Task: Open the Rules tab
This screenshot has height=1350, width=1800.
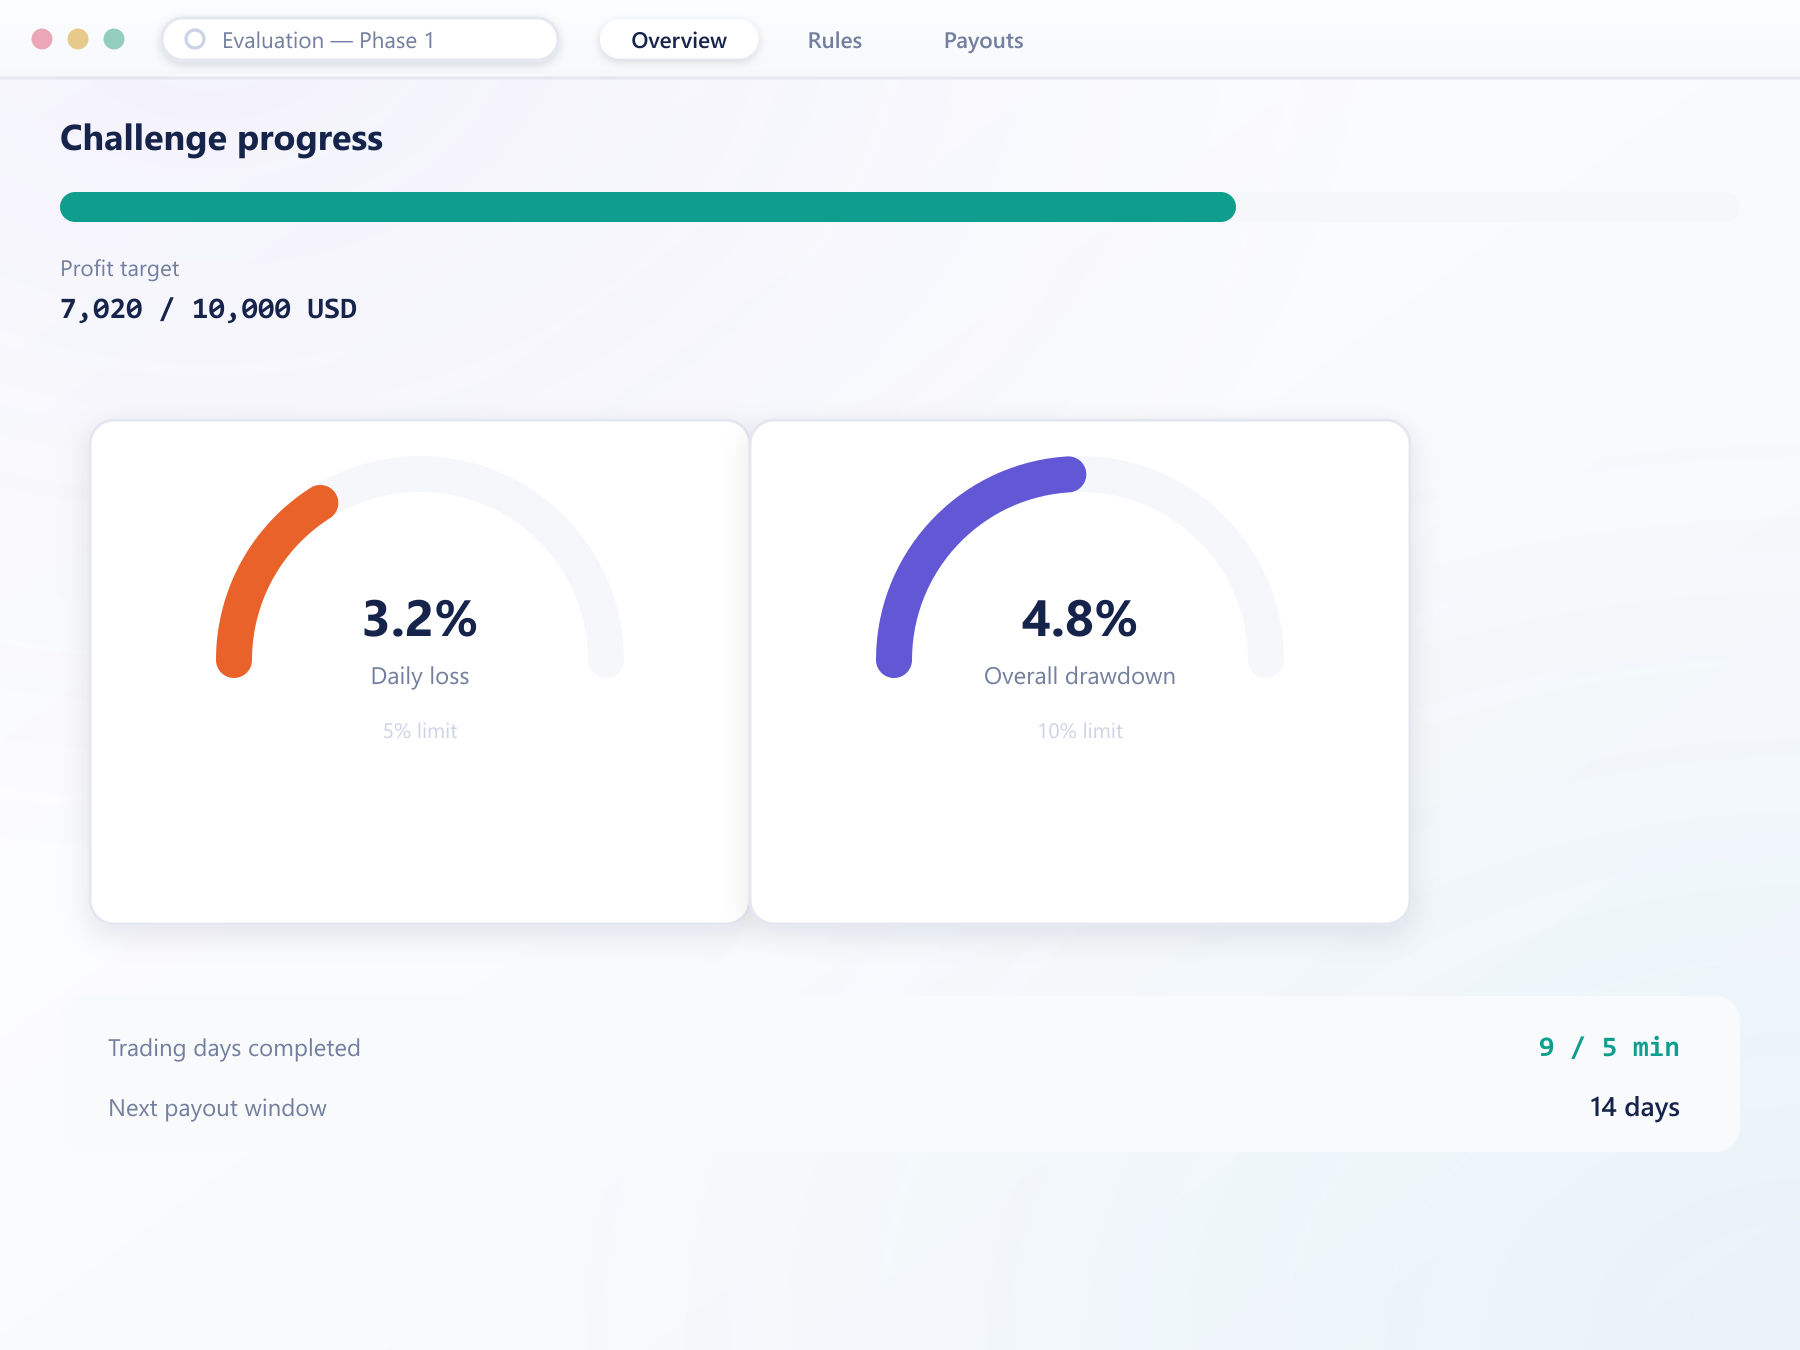Action: pyautogui.click(x=835, y=40)
